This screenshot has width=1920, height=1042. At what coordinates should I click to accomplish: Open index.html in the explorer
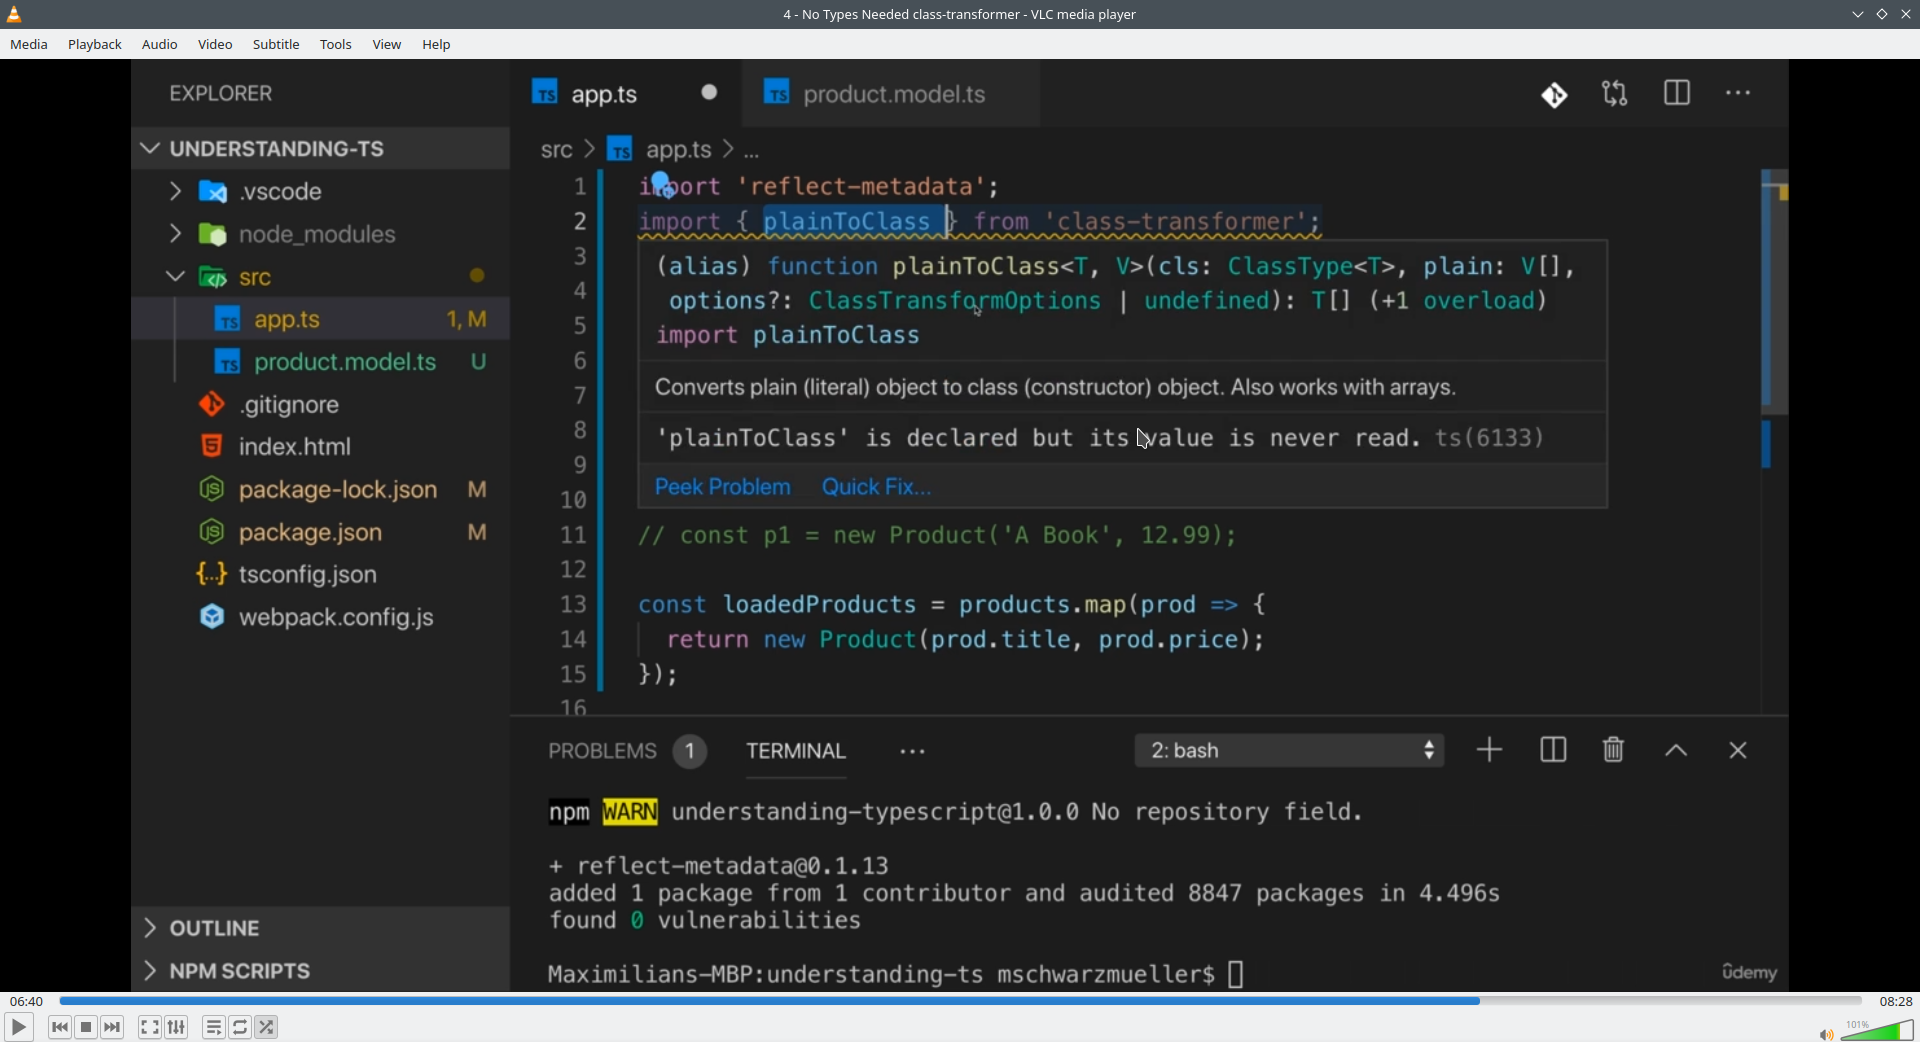click(321, 447)
